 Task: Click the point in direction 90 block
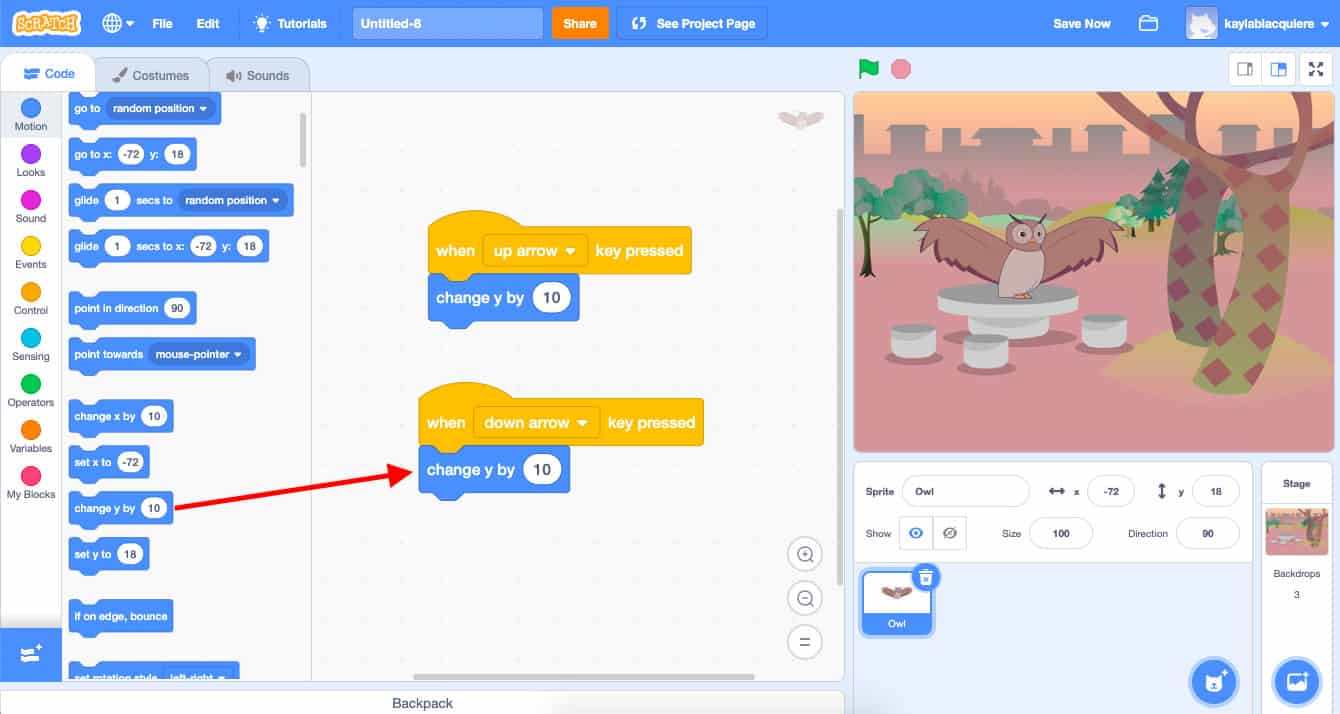[132, 308]
